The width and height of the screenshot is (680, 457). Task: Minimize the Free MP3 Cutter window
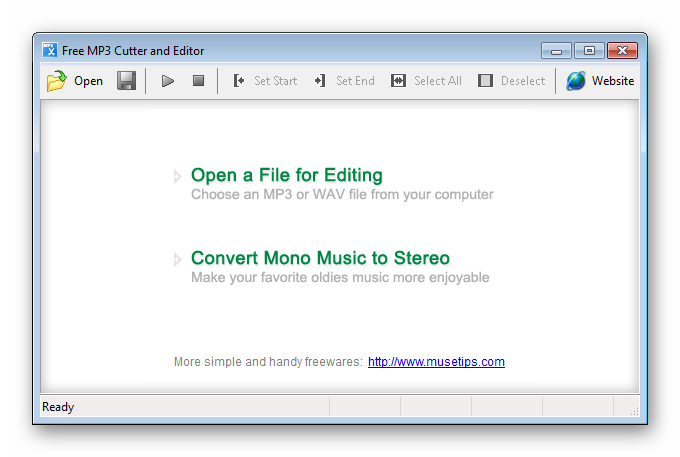556,51
